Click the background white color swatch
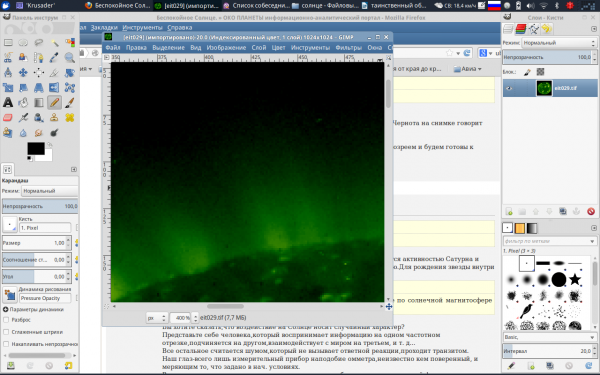The image size is (600, 375). pos(47,157)
